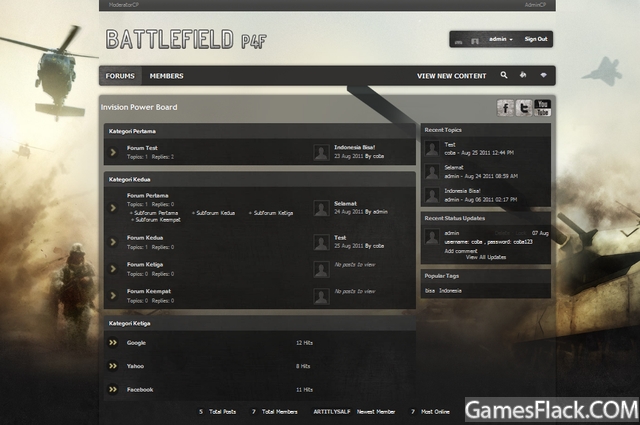This screenshot has height=425, width=640.
Task: Click the Forum Ketiga status arrow icon
Action: (x=113, y=269)
